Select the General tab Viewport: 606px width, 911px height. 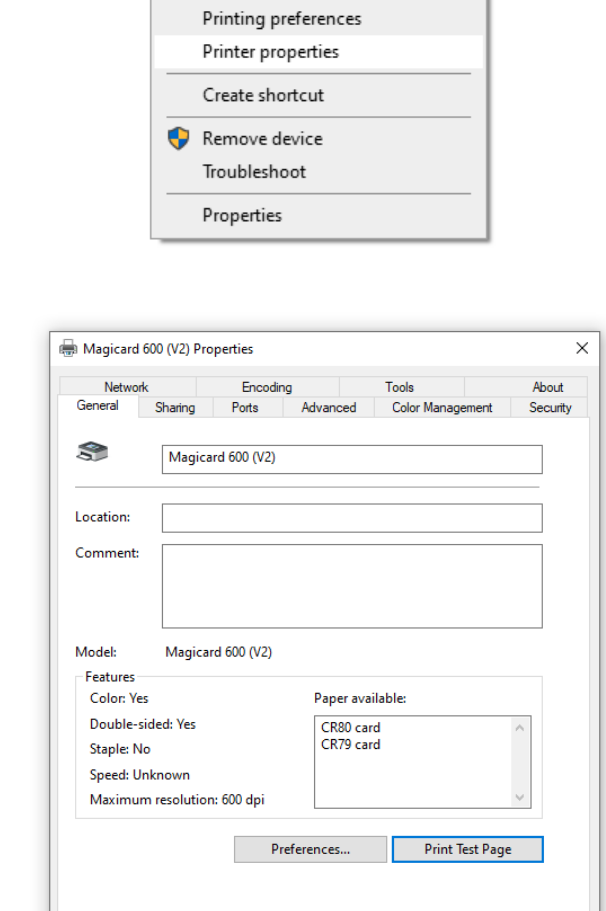click(x=98, y=406)
